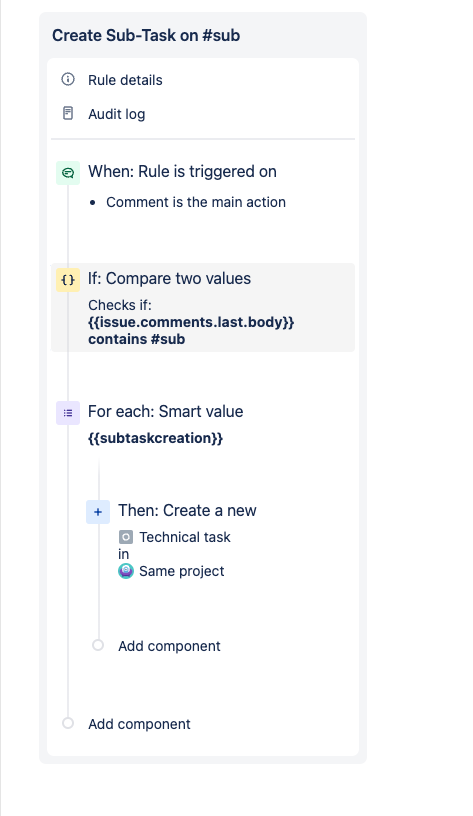This screenshot has width=473, height=816.
Task: Select the yellow braces condition icon
Action: [68, 280]
